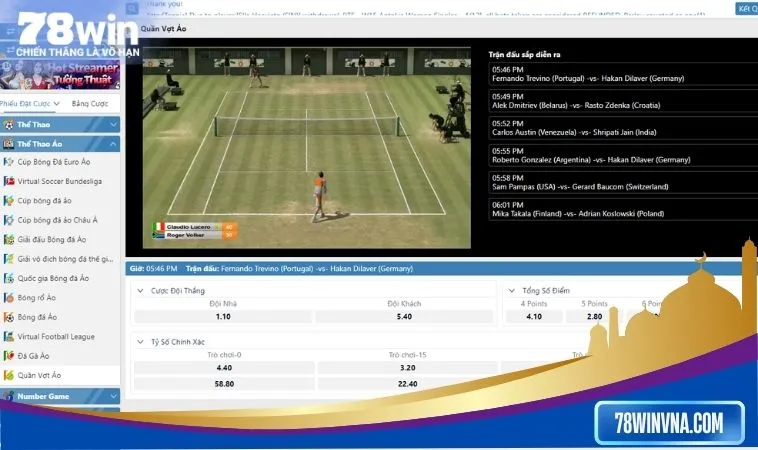Pick Đội Khách odds 5.40

pos(404,316)
